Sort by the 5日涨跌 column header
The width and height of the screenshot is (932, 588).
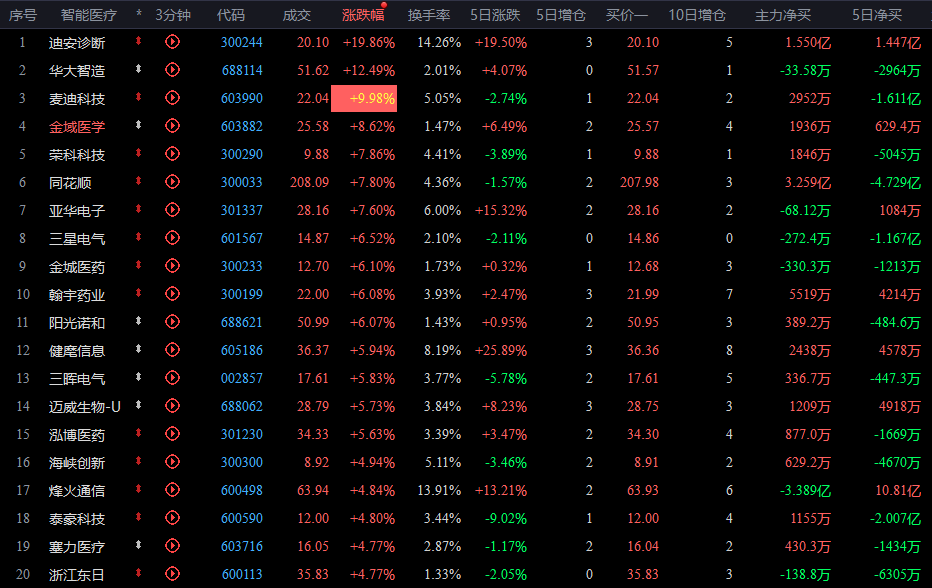[495, 15]
